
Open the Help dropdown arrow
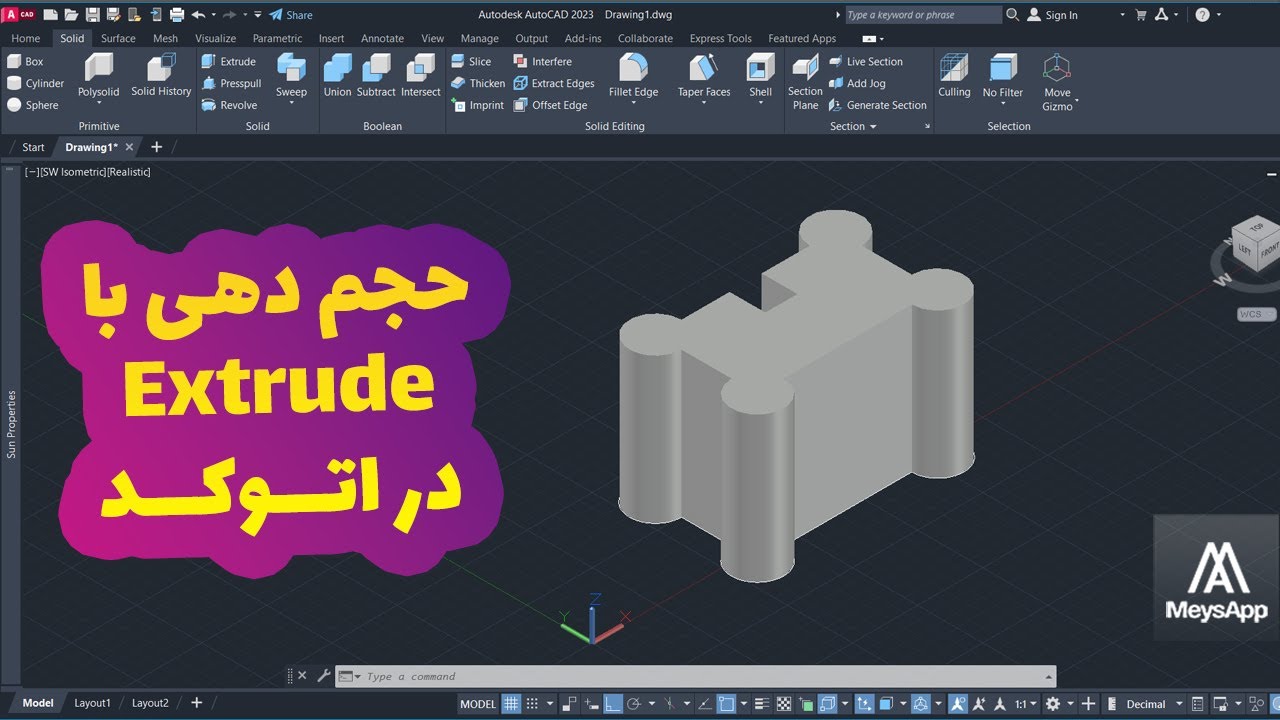(x=1219, y=15)
